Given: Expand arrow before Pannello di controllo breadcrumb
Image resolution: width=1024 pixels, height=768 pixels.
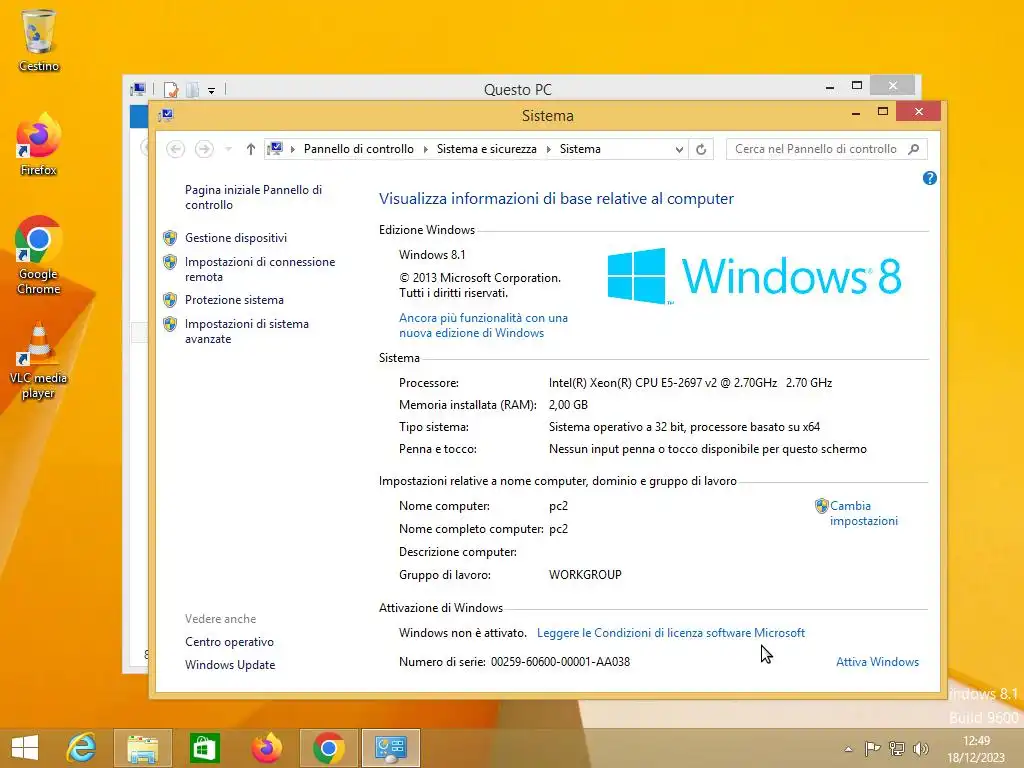Looking at the screenshot, I should (x=293, y=150).
